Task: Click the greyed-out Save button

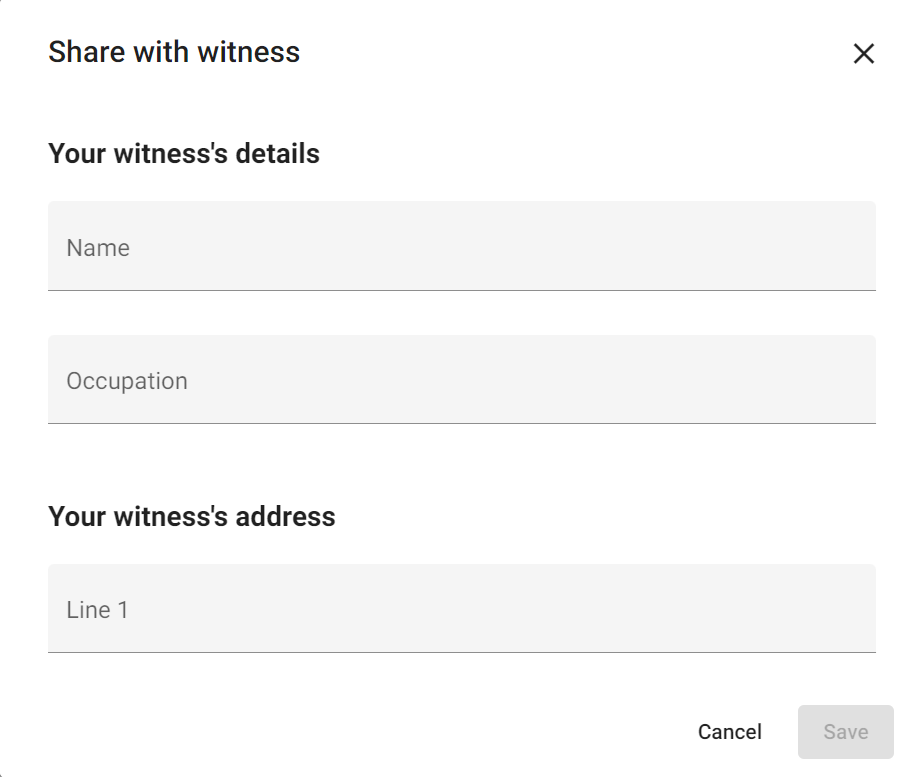Action: coord(845,732)
